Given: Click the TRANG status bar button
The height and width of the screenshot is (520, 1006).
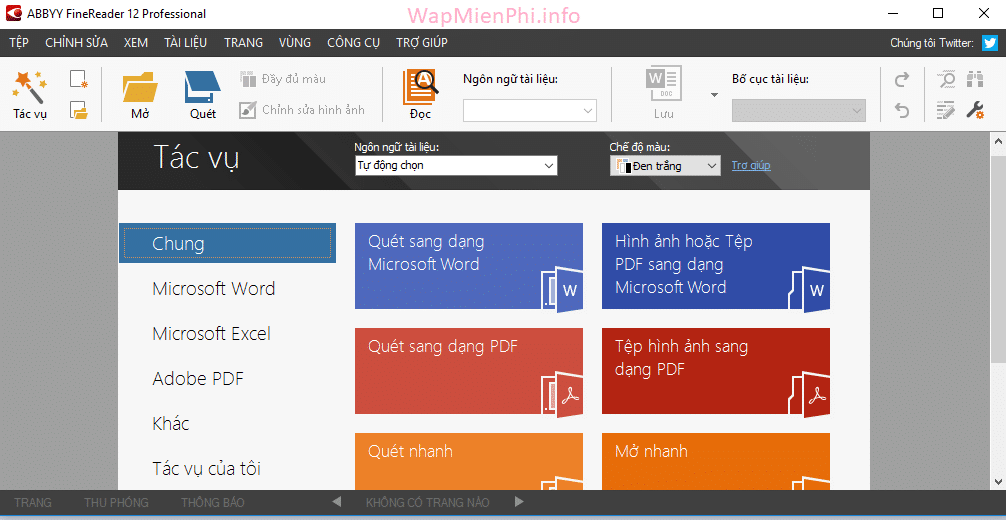Looking at the screenshot, I should (33, 502).
